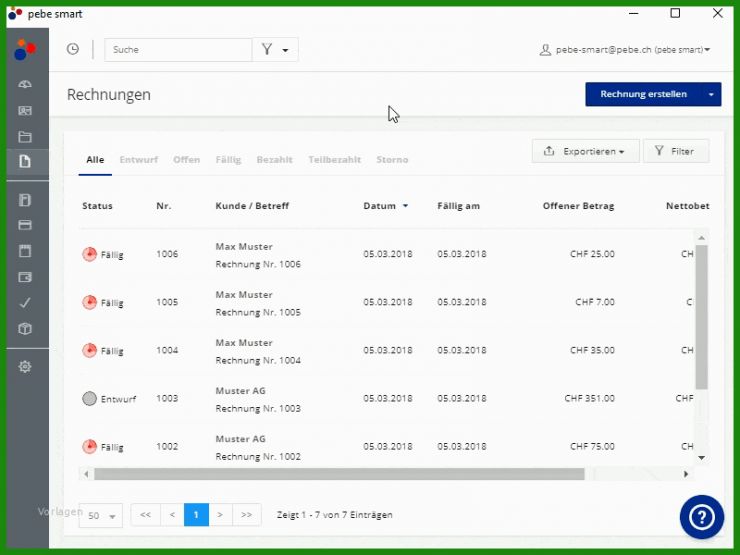Click the horizontal scrollbar under the table
The height and width of the screenshot is (555, 740).
tap(340, 474)
